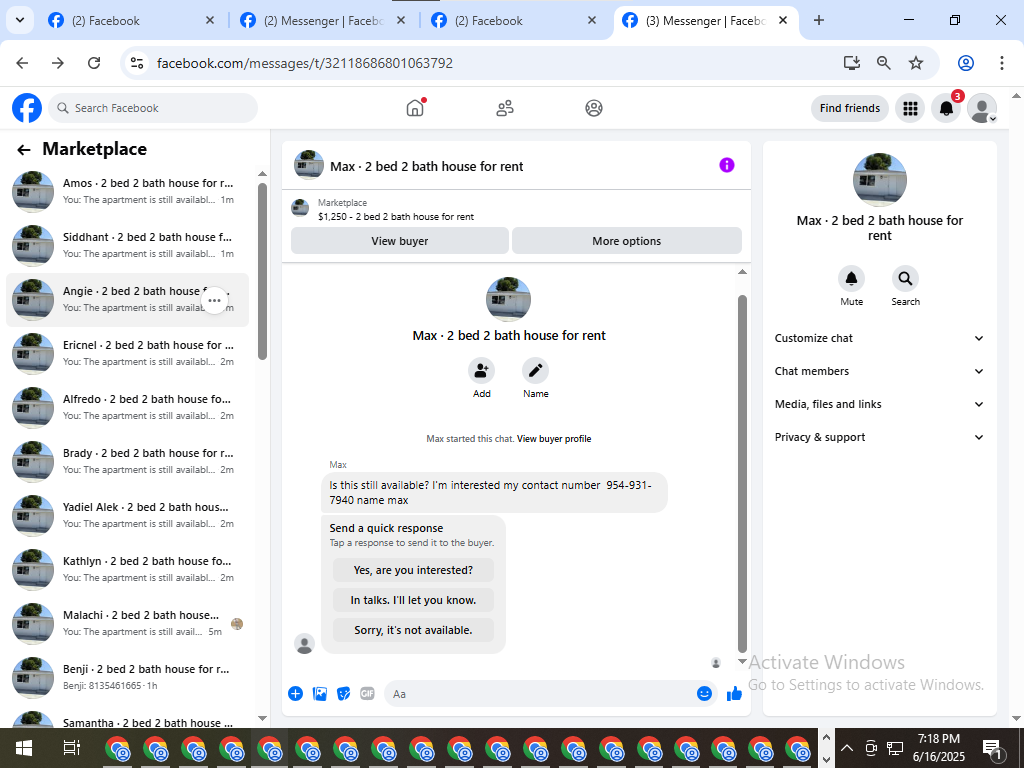Send a thumbs up like
1024x768 pixels.
tap(735, 694)
